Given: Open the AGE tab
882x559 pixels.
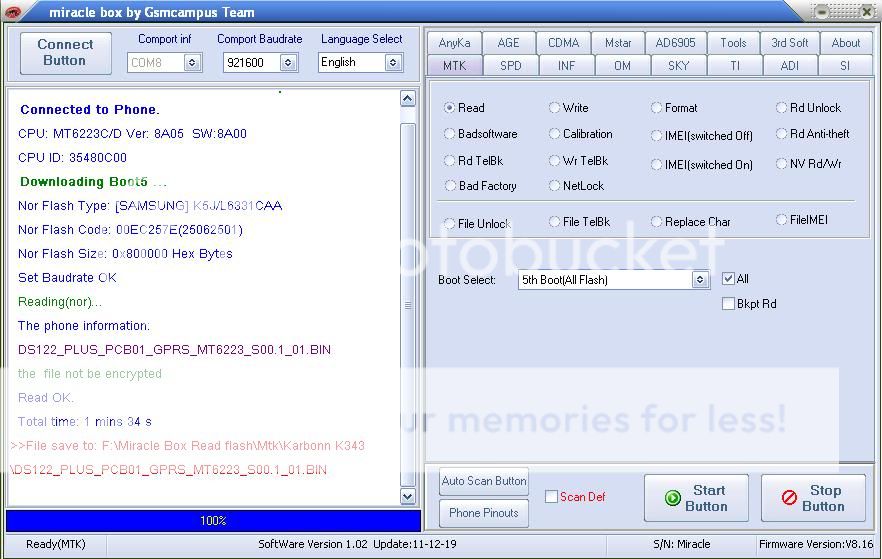Looking at the screenshot, I should pos(508,43).
